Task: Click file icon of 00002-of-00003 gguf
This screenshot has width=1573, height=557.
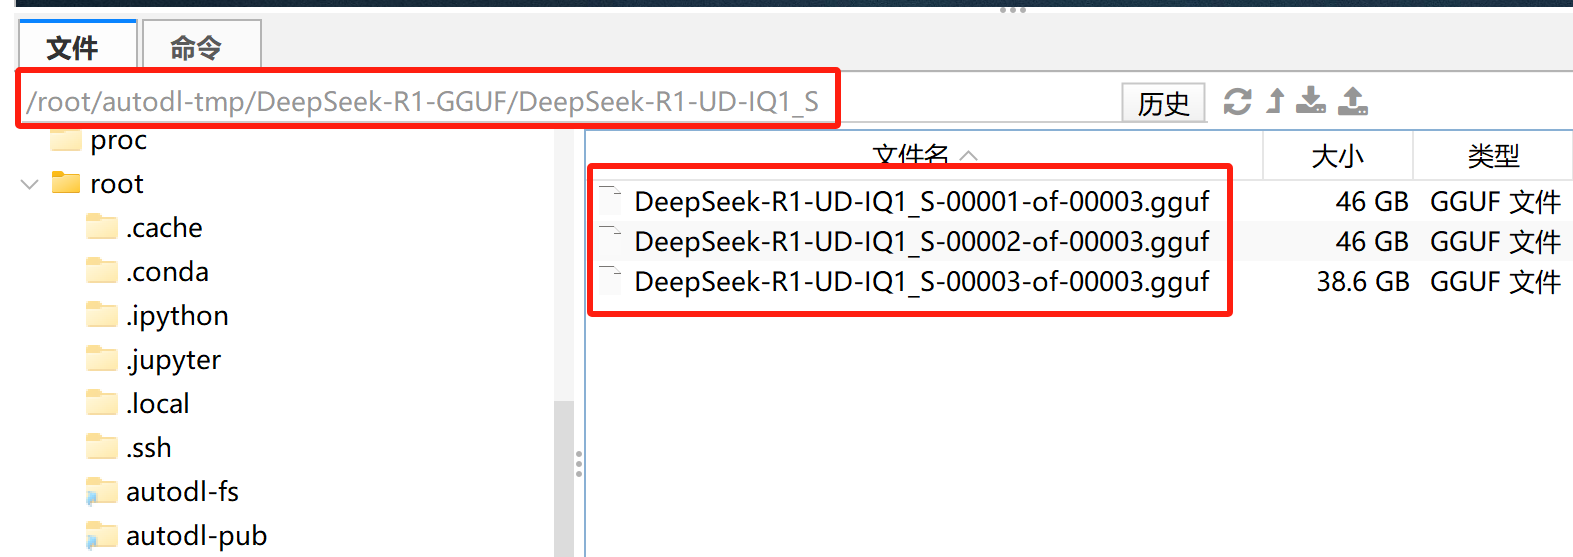Action: pyautogui.click(x=610, y=241)
